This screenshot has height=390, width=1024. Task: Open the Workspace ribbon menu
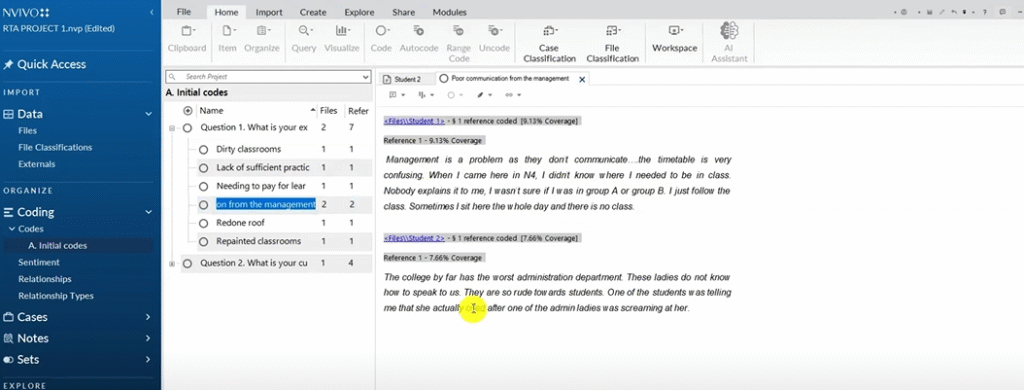675,39
